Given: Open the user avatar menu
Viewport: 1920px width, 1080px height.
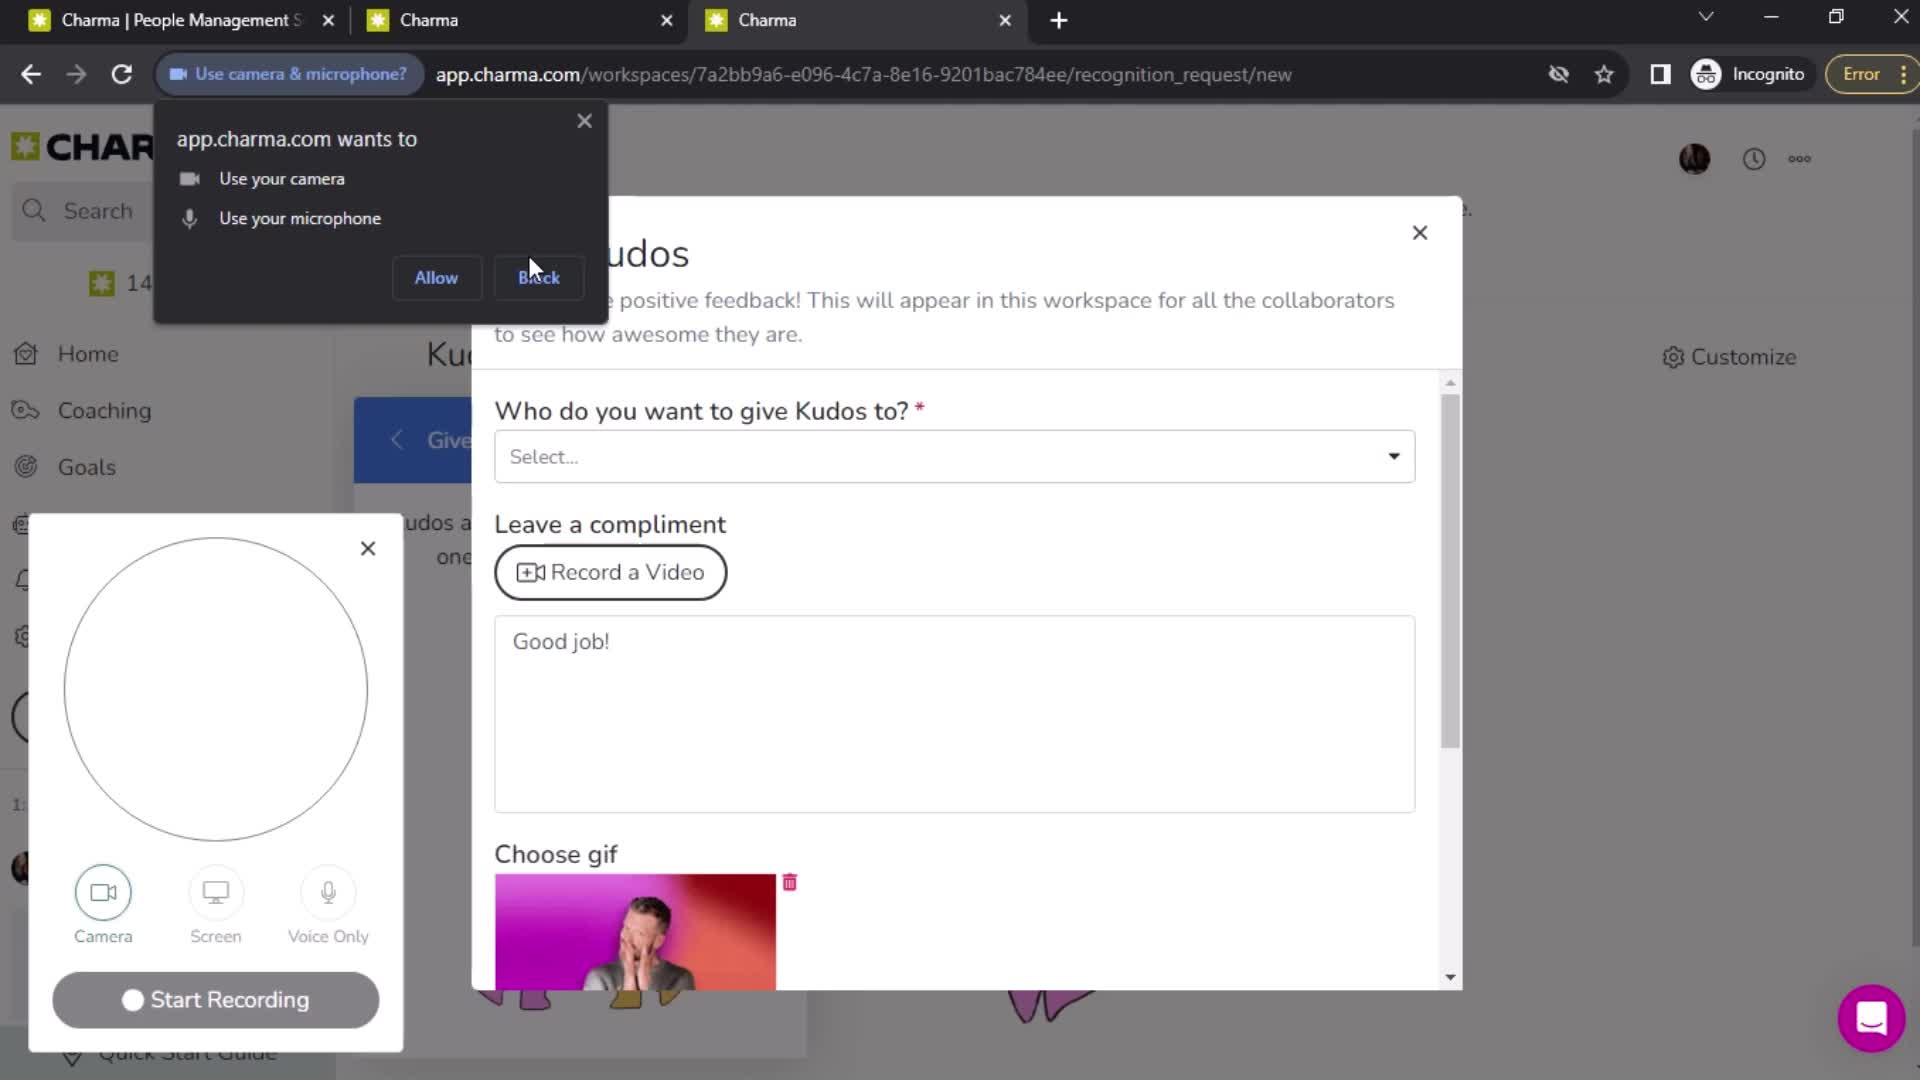Looking at the screenshot, I should 1694,159.
